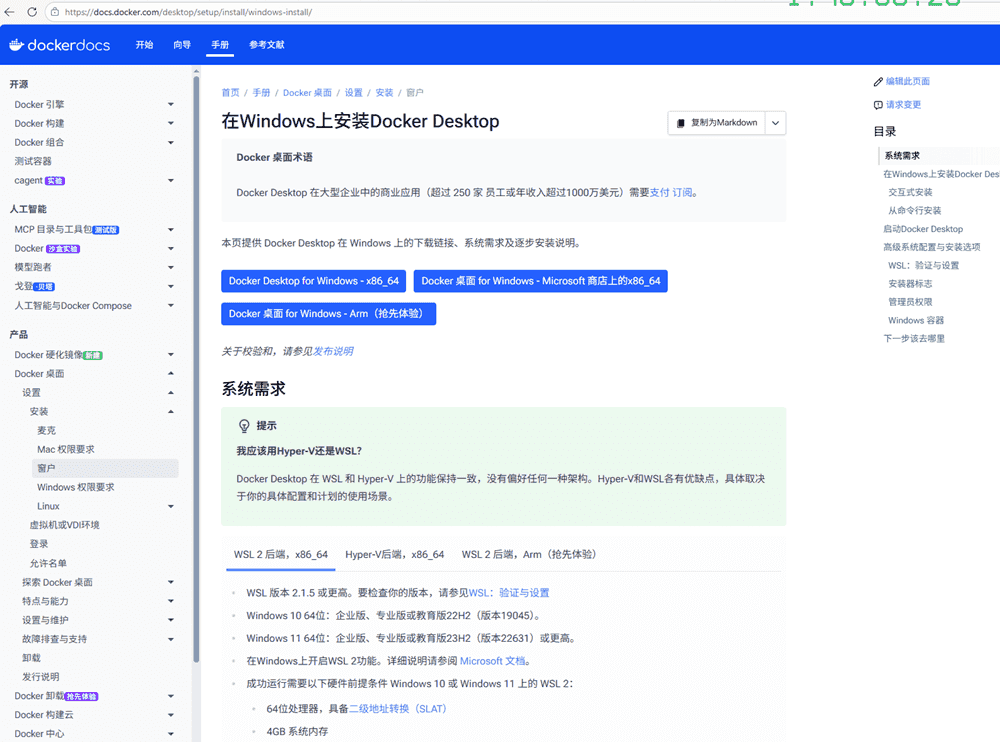This screenshot has height=742, width=1000.
Task: Click the Arm（抢先体验）download button
Action: coord(328,314)
